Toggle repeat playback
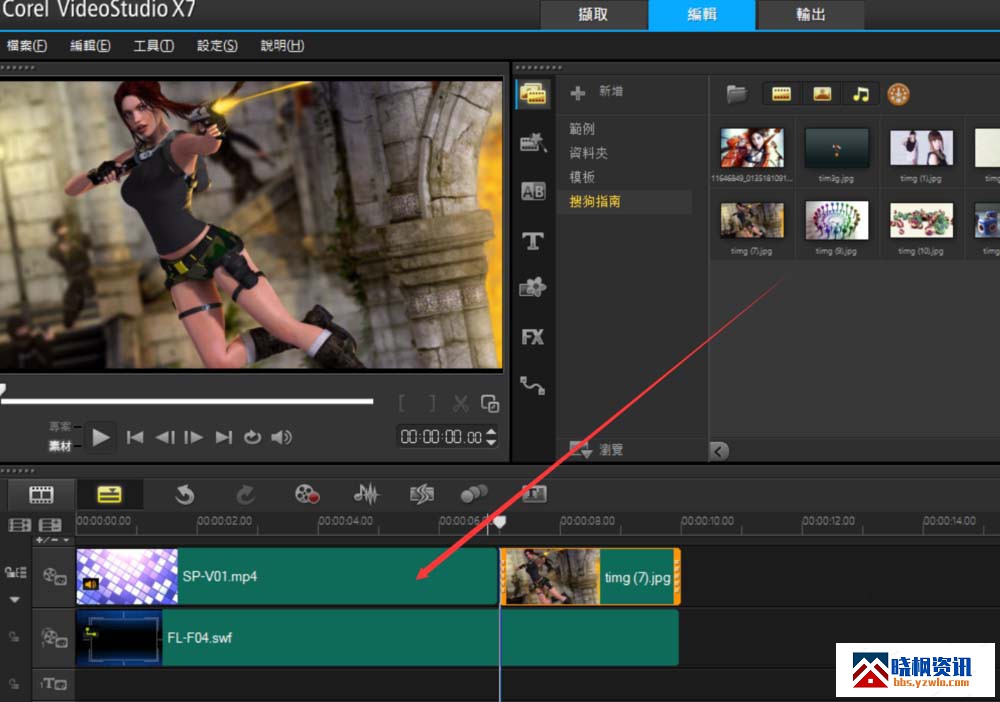This screenshot has width=1000, height=702. click(253, 437)
